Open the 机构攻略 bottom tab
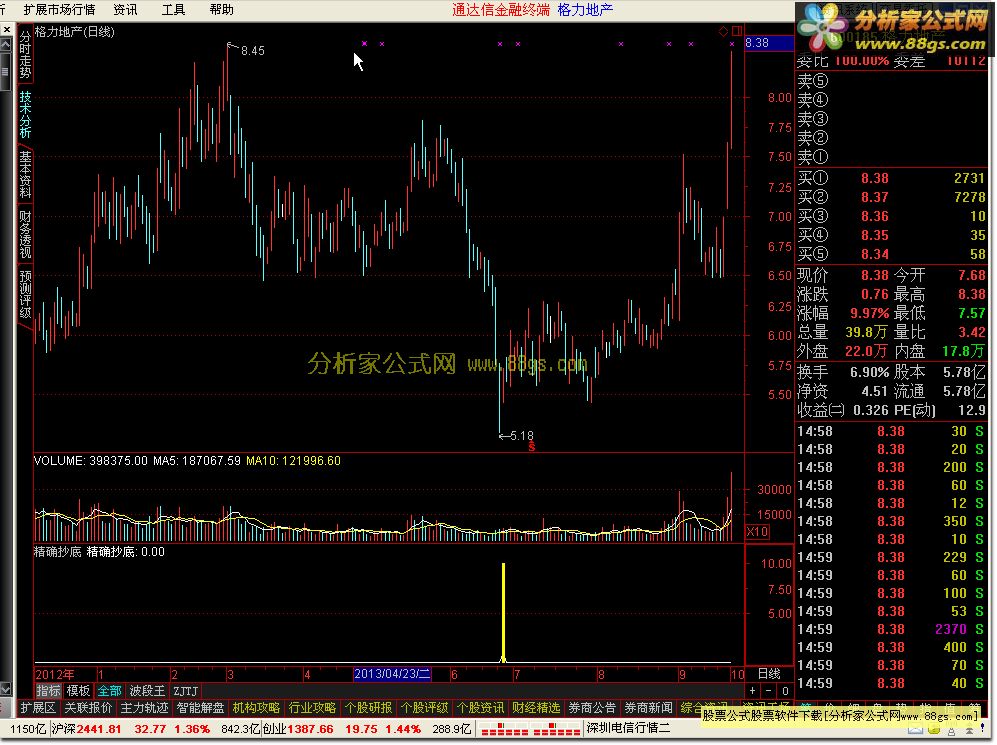Viewport: 997px width, 745px height. (256, 707)
